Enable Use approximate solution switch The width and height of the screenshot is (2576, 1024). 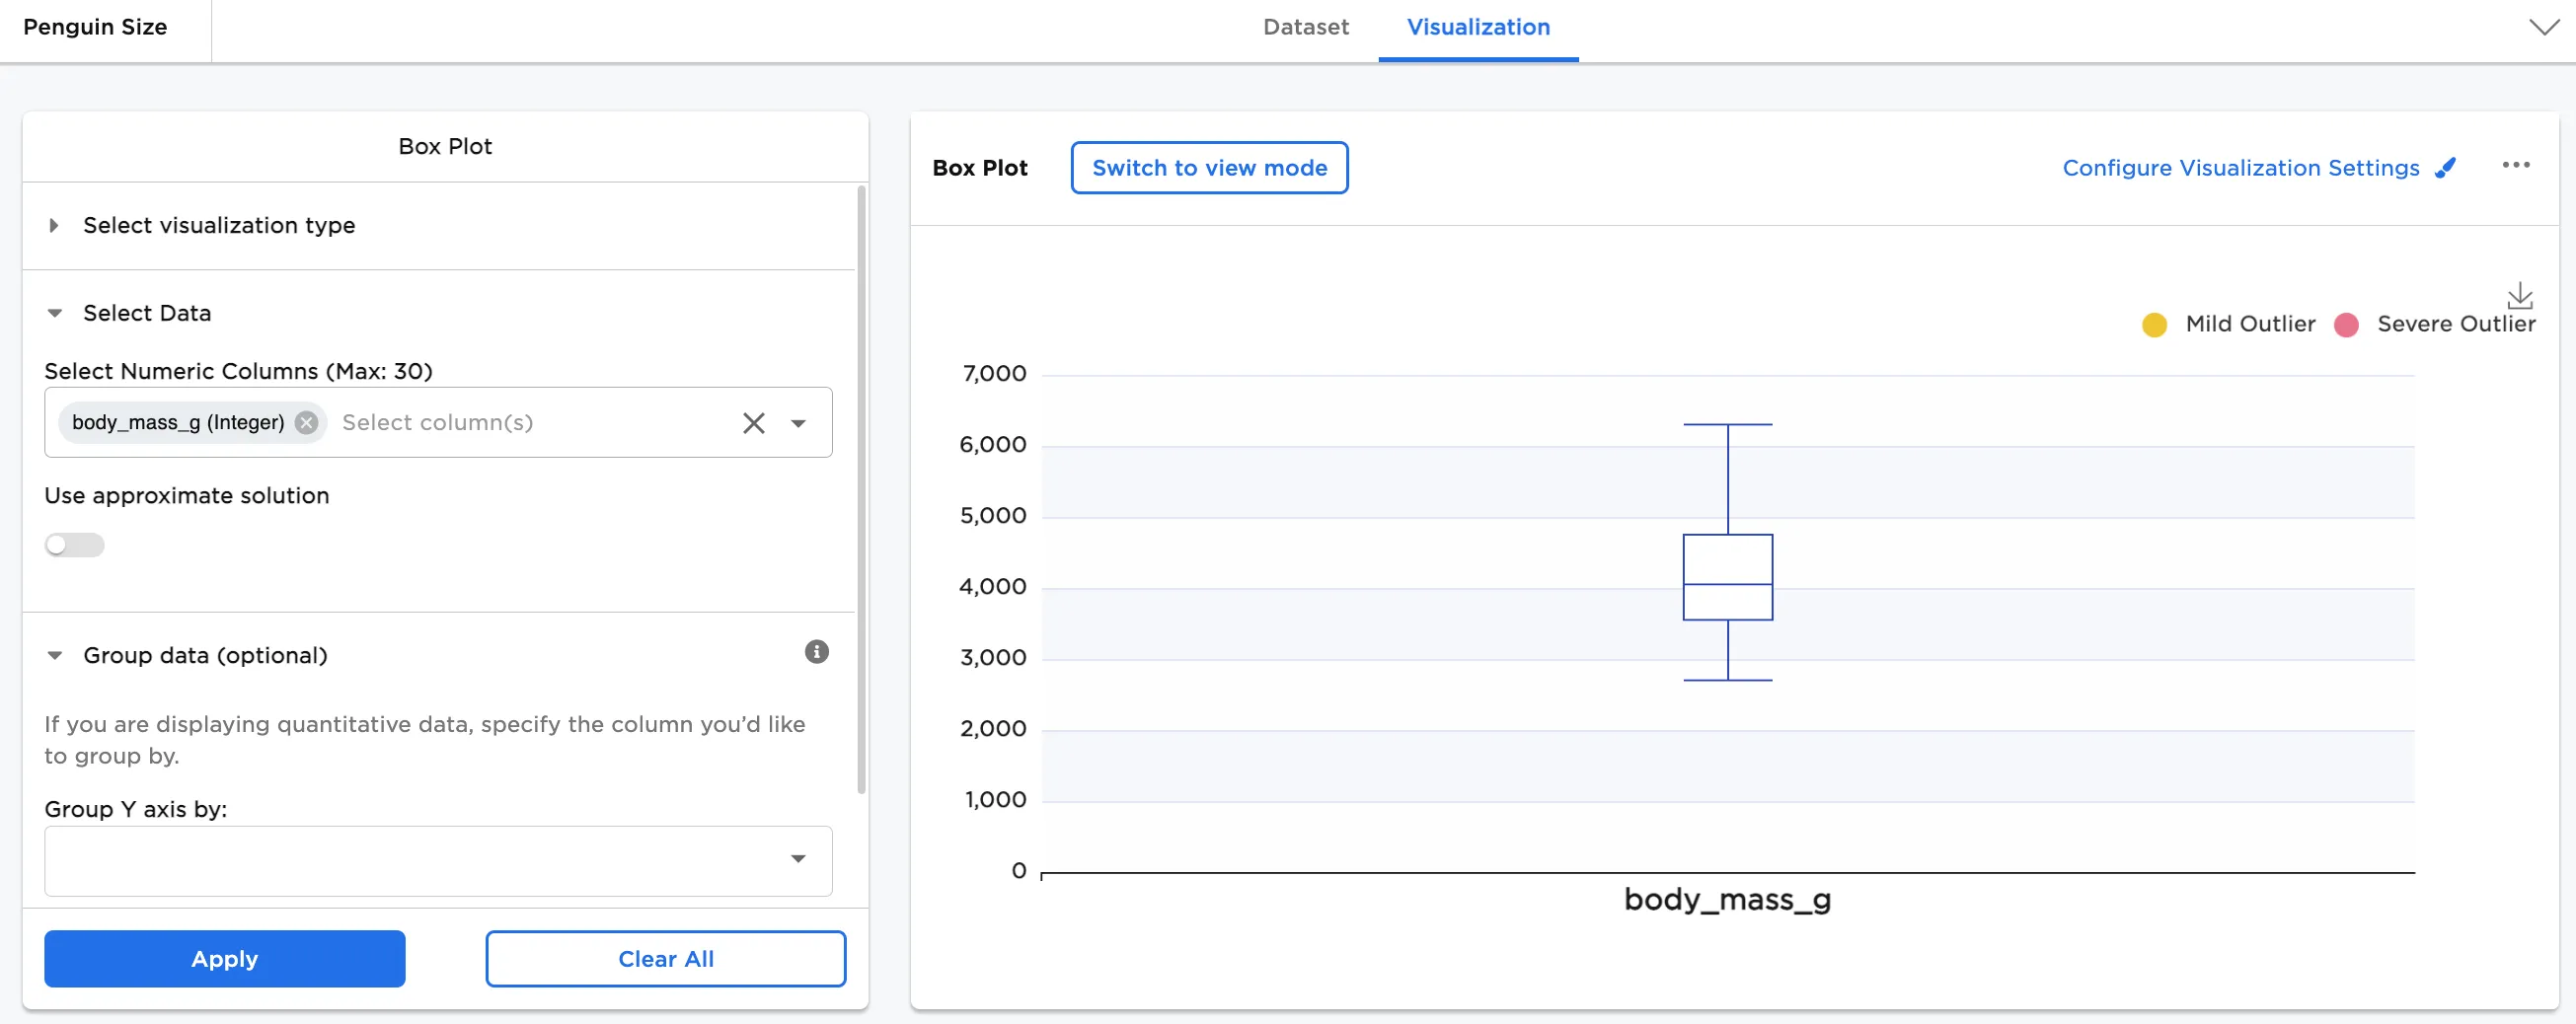point(75,545)
